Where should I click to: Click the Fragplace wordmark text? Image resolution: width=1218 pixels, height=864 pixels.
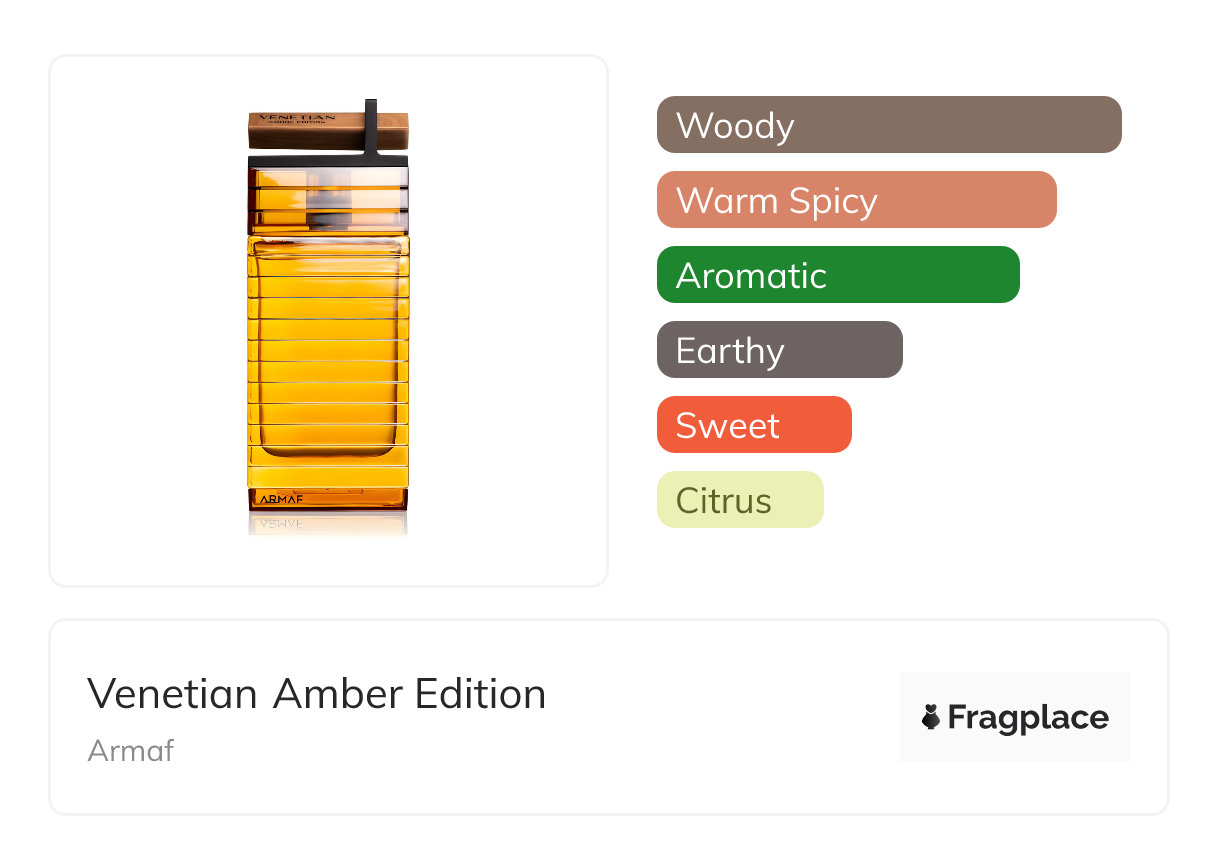(x=1028, y=718)
